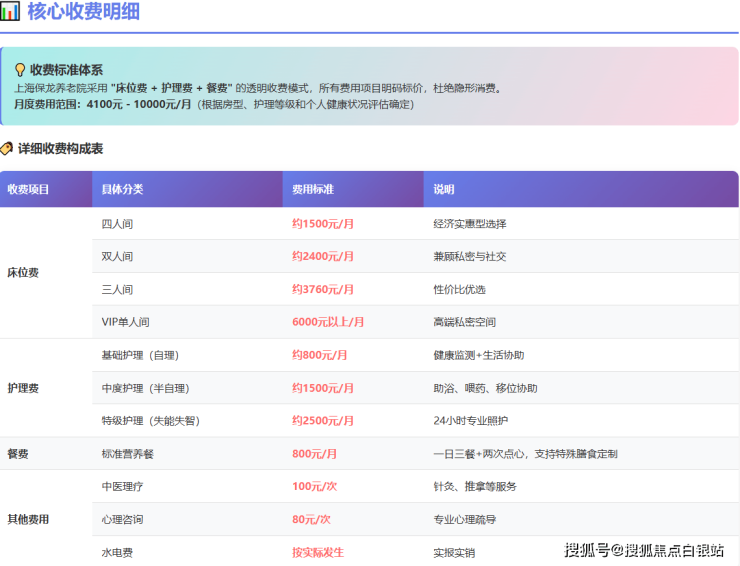Click the 说明 column header

pyautogui.click(x=443, y=189)
